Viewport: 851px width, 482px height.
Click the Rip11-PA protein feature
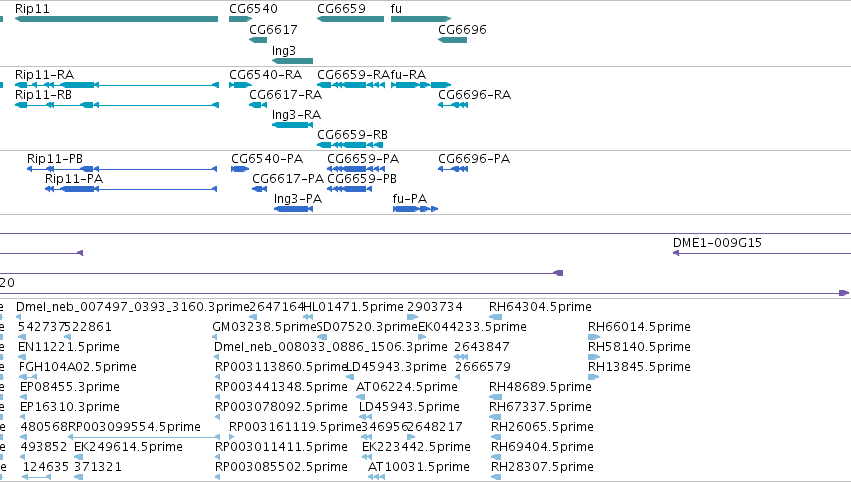pos(131,189)
